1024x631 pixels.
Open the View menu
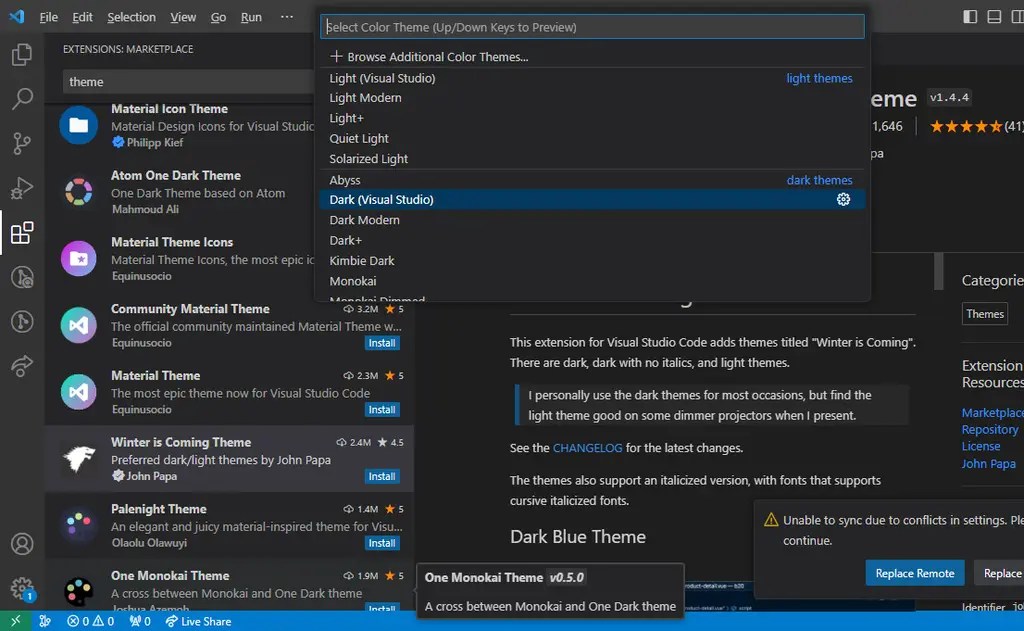(x=183, y=17)
